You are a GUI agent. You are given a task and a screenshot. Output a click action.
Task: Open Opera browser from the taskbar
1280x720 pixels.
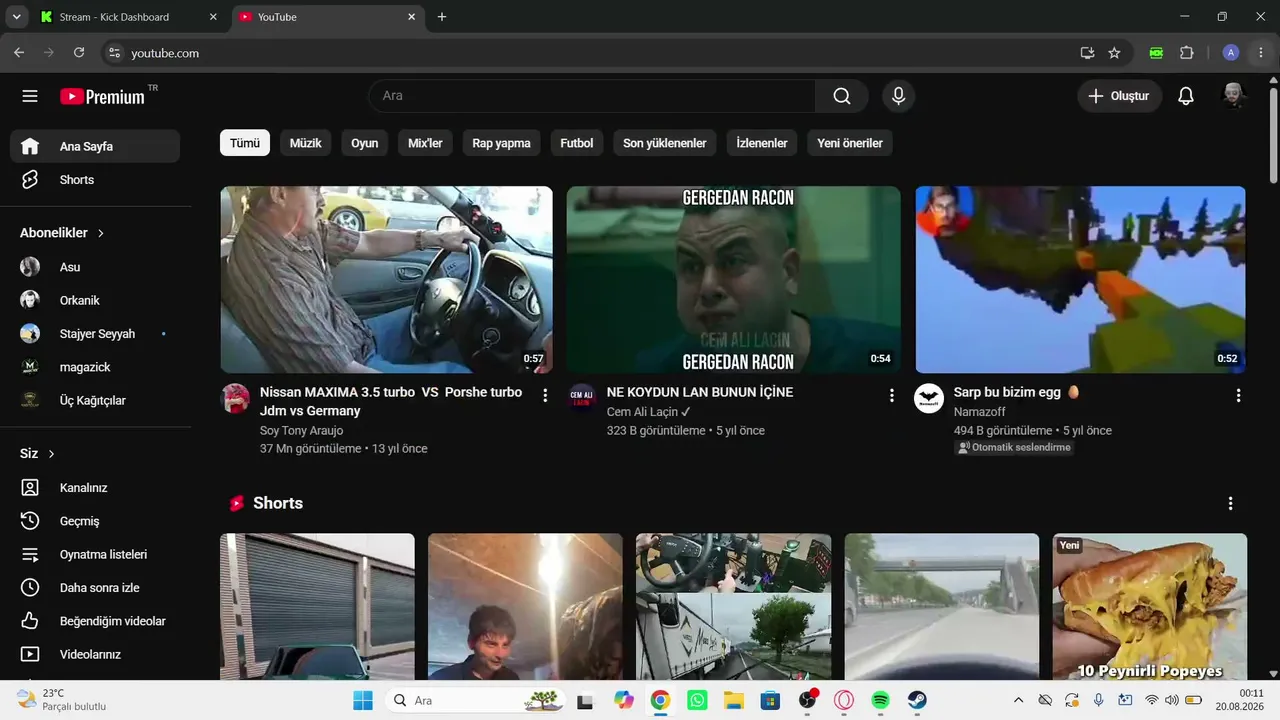pyautogui.click(x=844, y=700)
